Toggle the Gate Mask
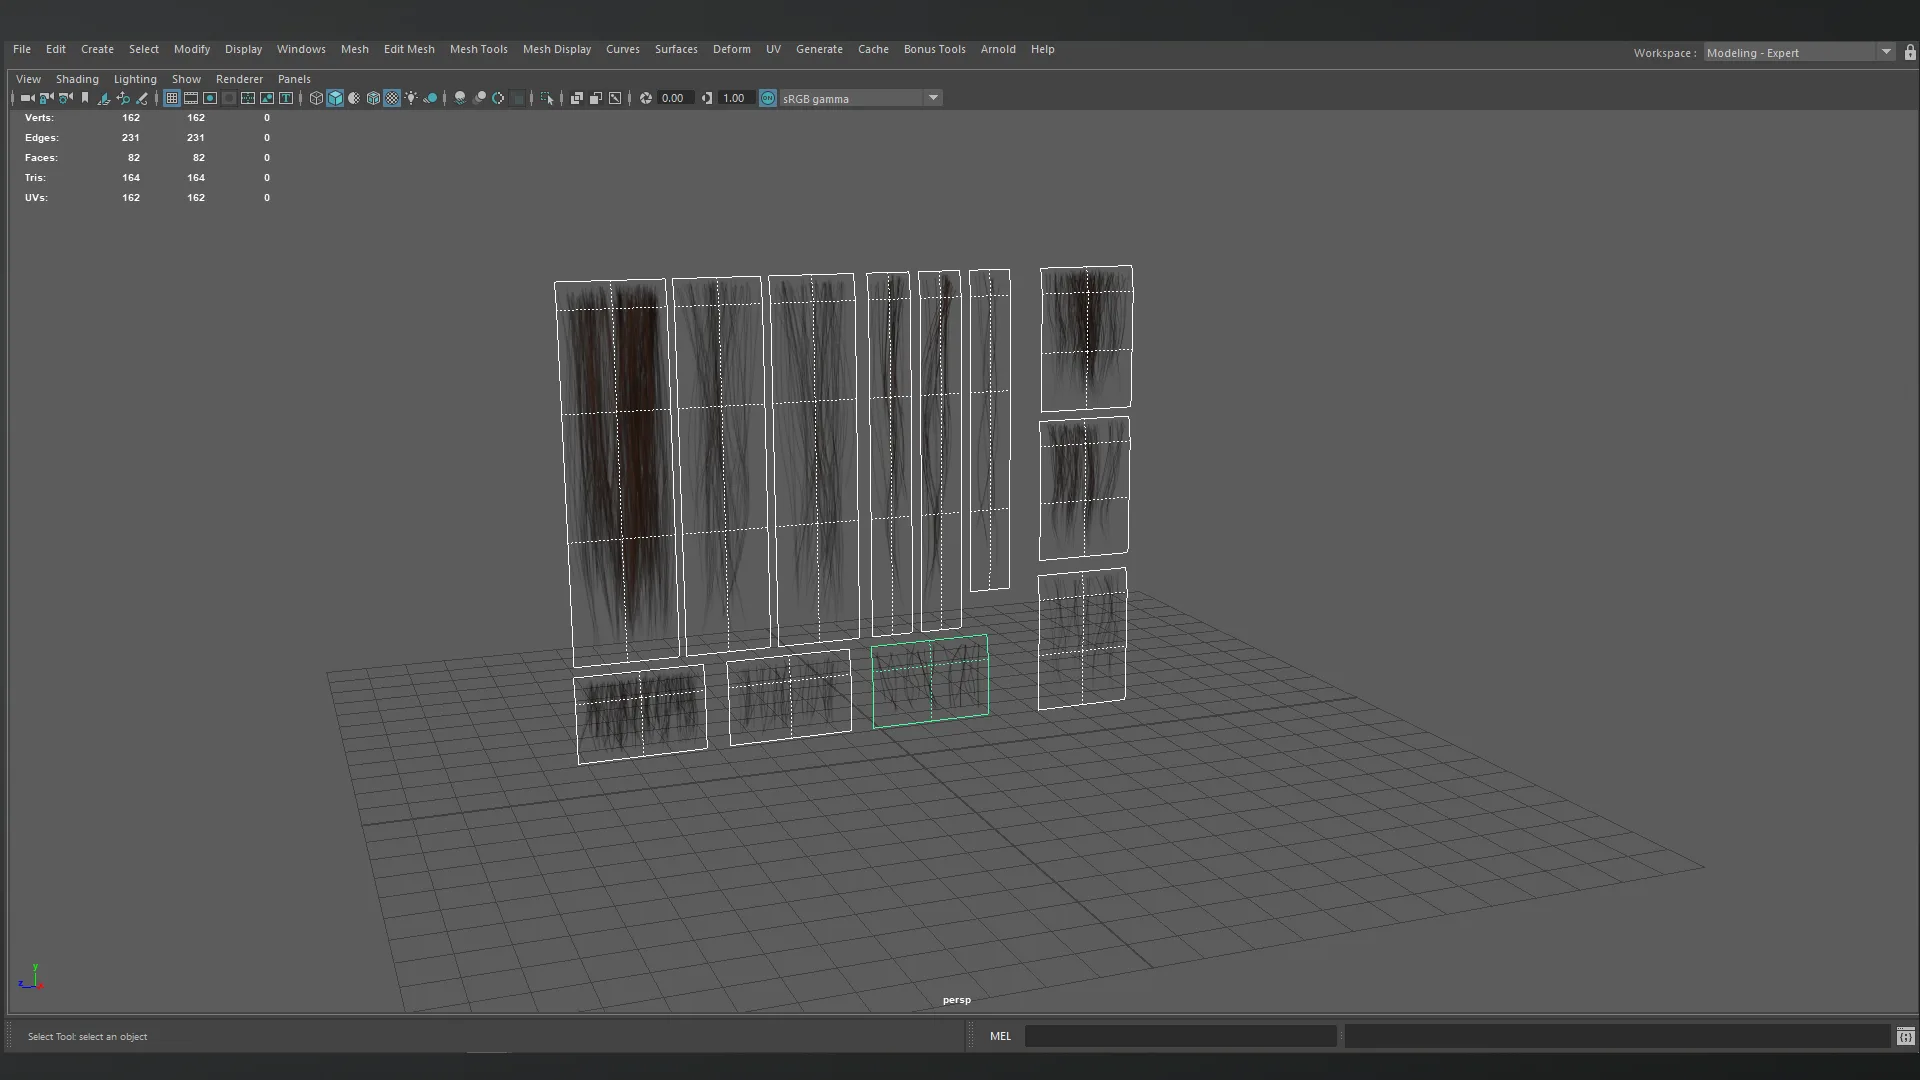The width and height of the screenshot is (1920, 1080). tap(229, 98)
